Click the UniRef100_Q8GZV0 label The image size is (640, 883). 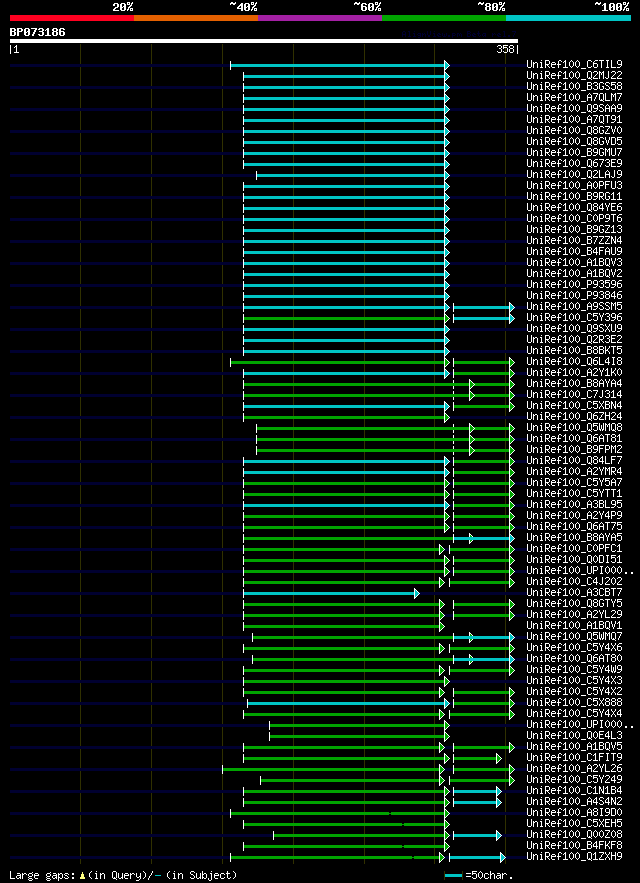tap(574, 131)
